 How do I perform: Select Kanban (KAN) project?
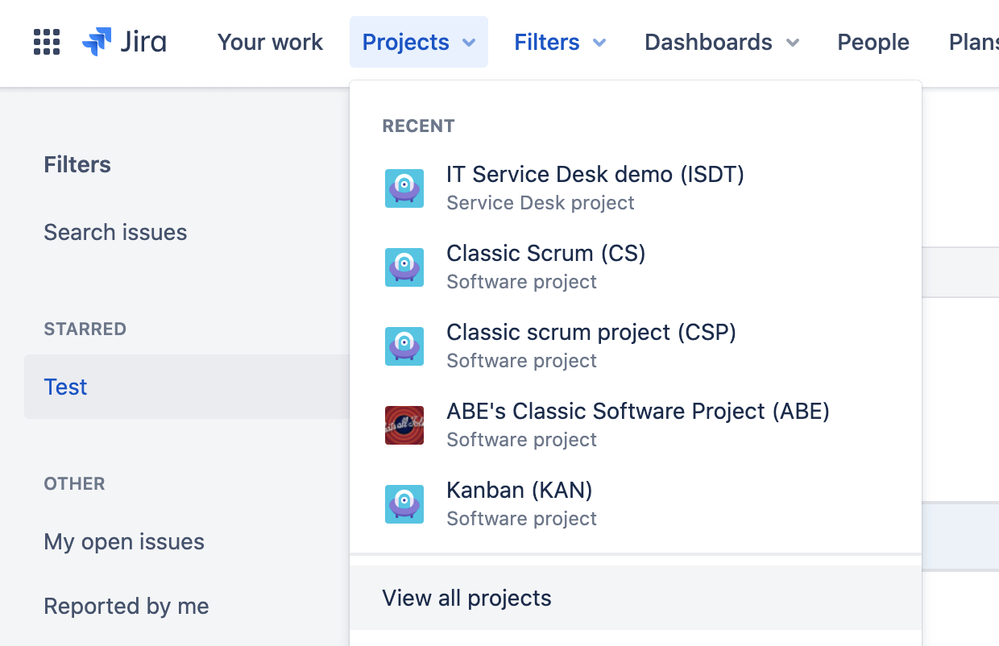636,504
